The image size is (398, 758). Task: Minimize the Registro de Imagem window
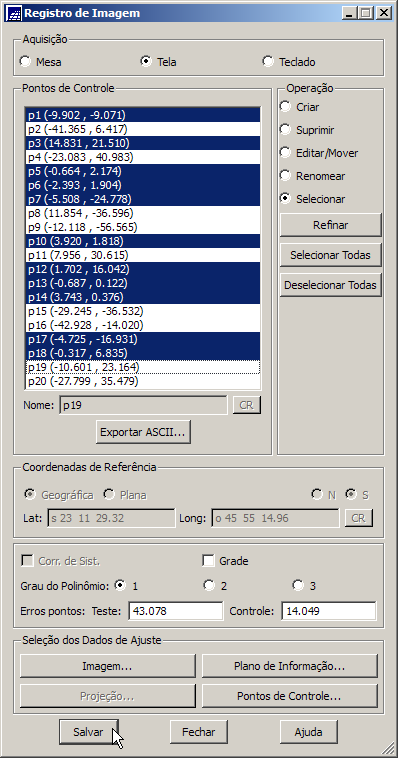349,14
